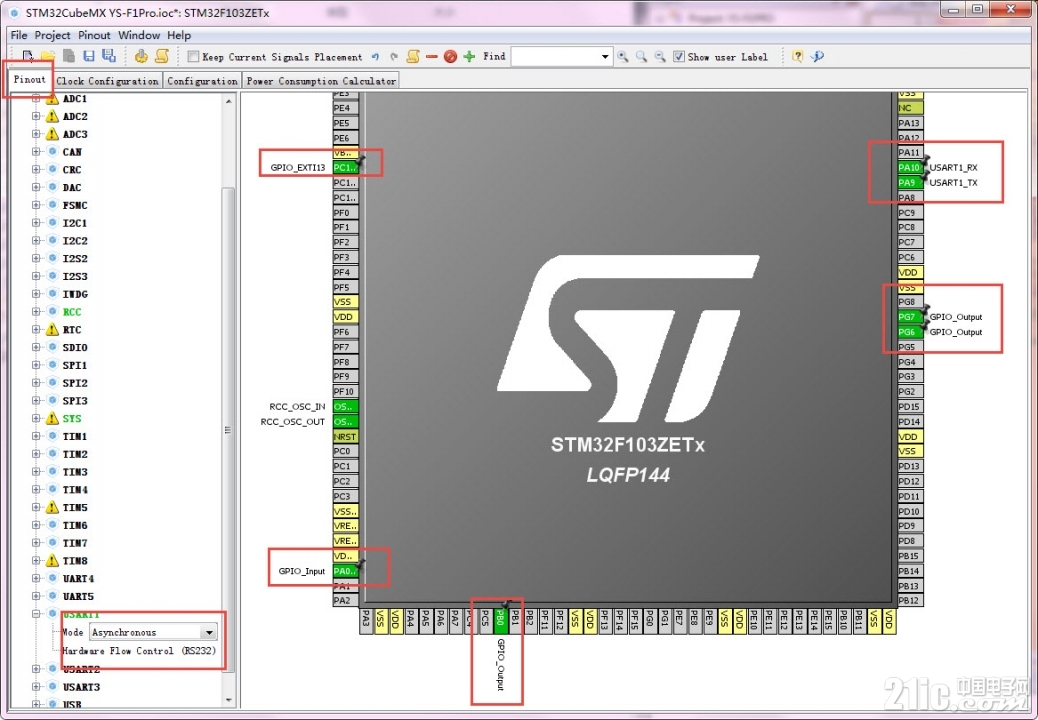Screen dimensions: 1038x720
Task: Open the Find combo box dropdown arrow
Action: (x=604, y=57)
